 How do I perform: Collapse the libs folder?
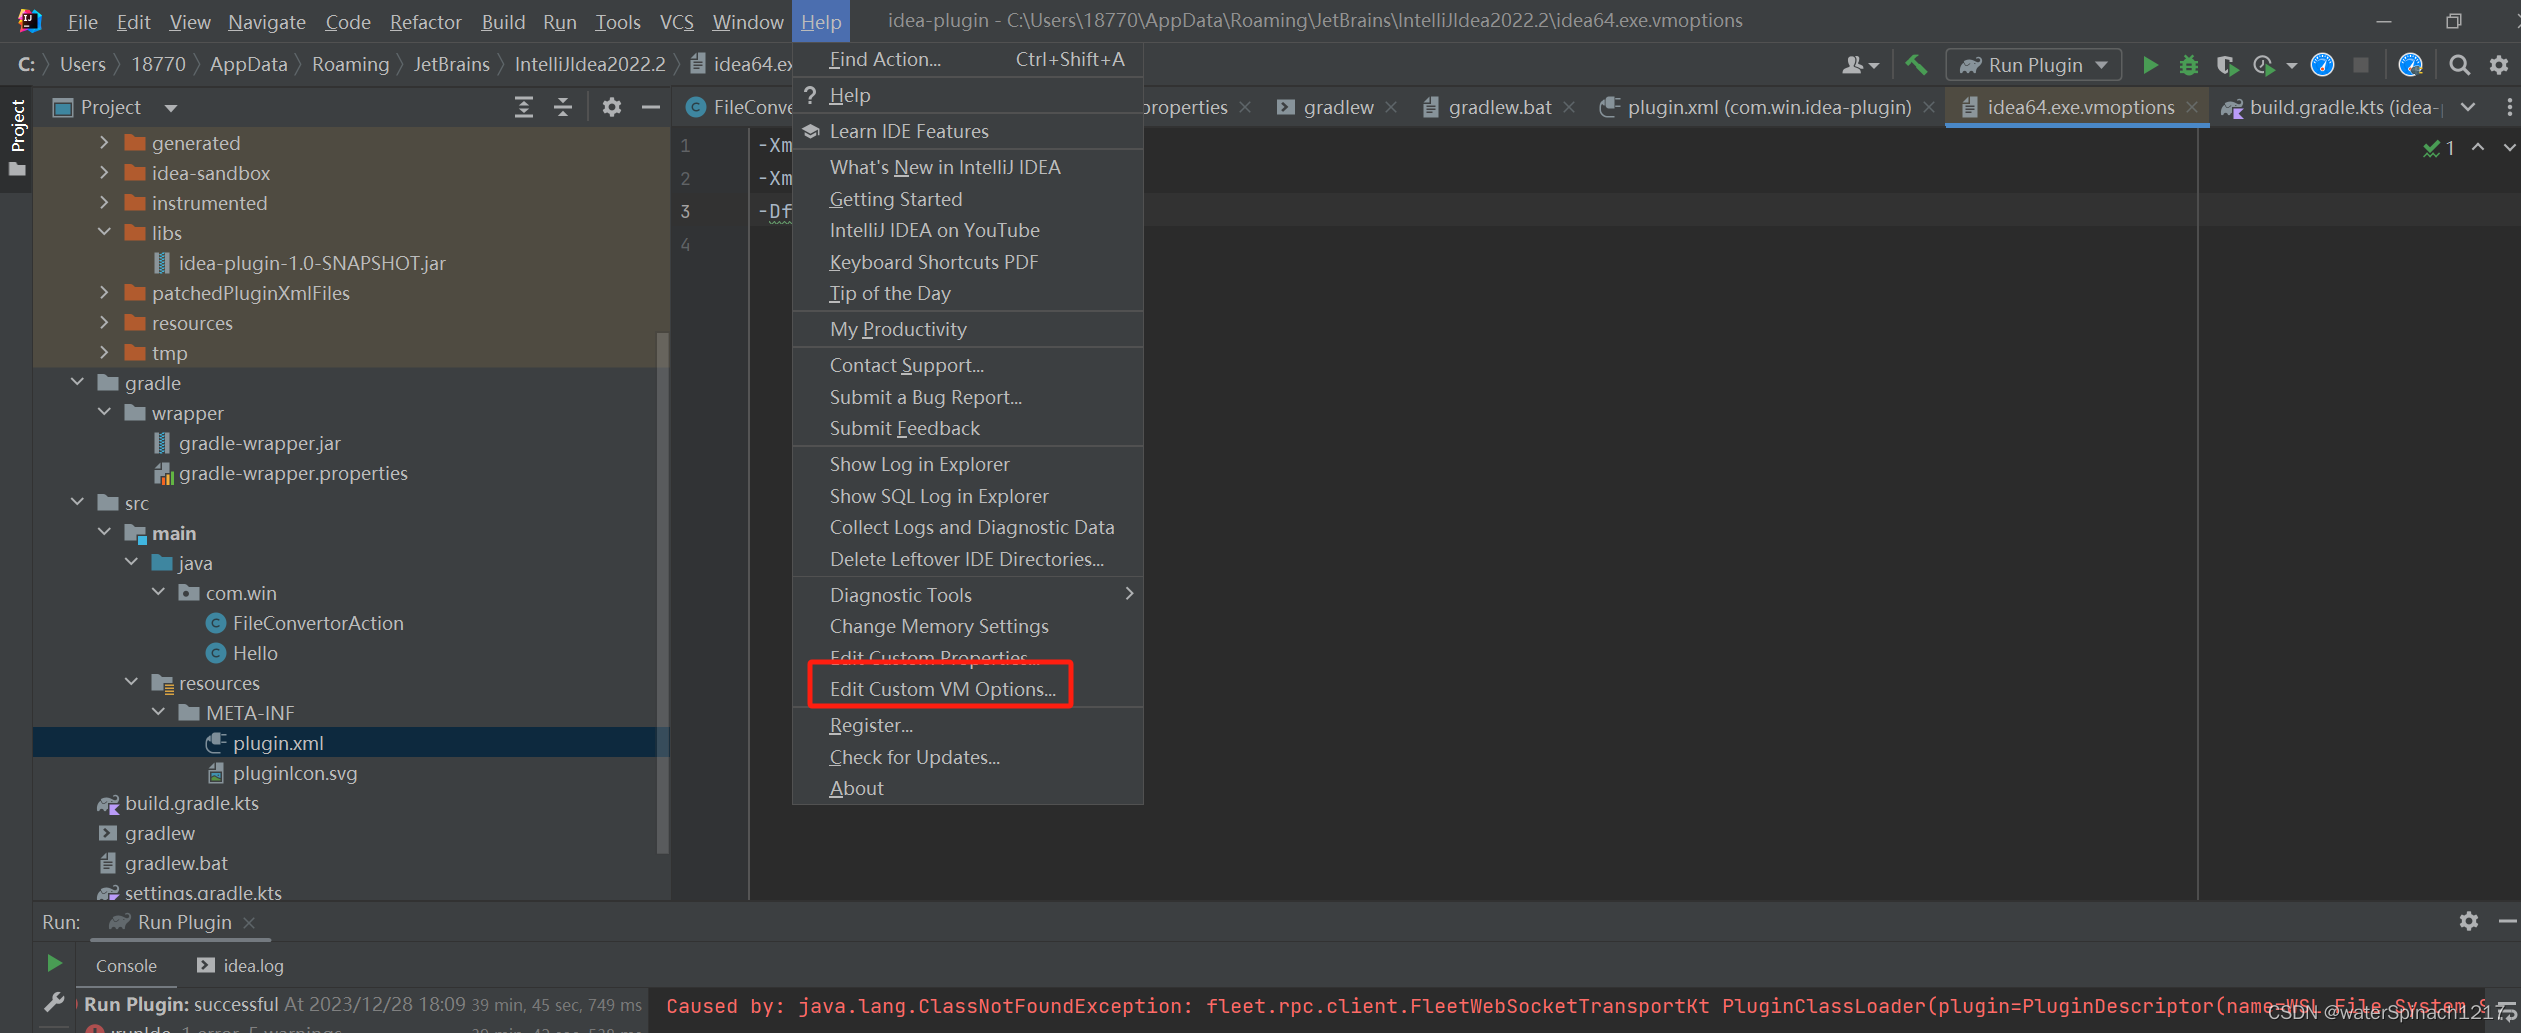(104, 233)
